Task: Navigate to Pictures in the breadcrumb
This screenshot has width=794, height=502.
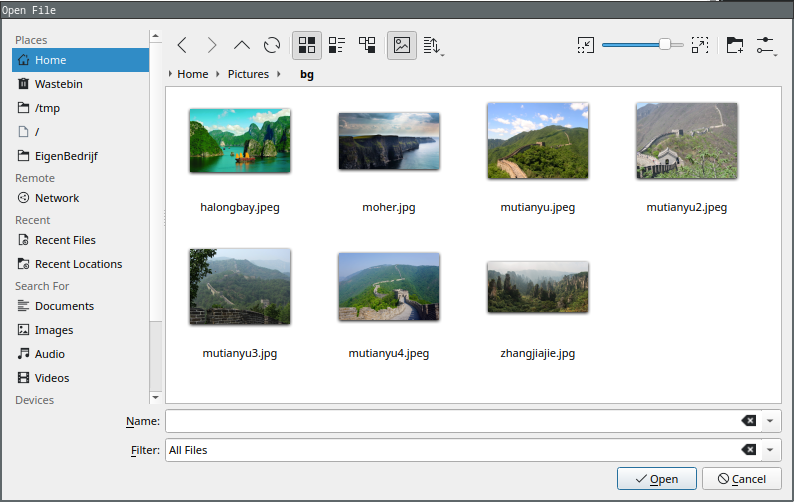Action: click(x=248, y=74)
